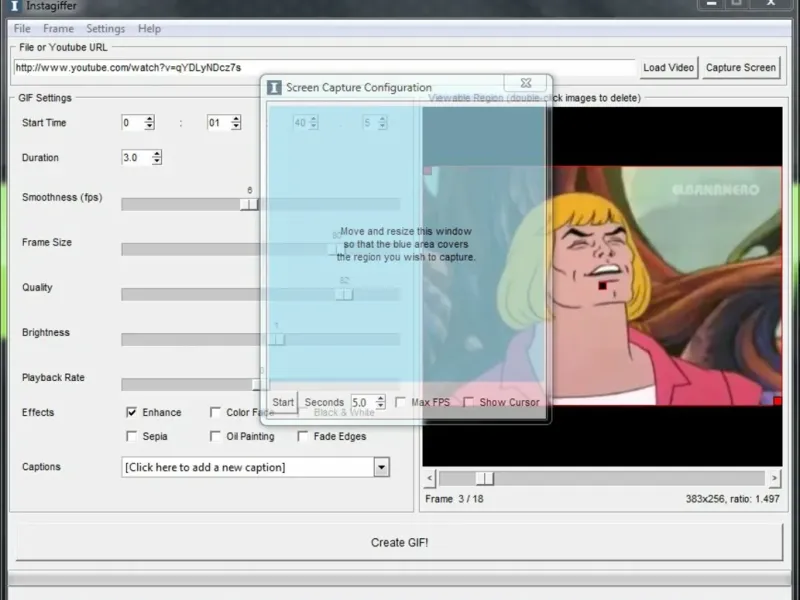Screen dimensions: 800x600
Task: Click the YouTube URL input field
Action: 324,67
